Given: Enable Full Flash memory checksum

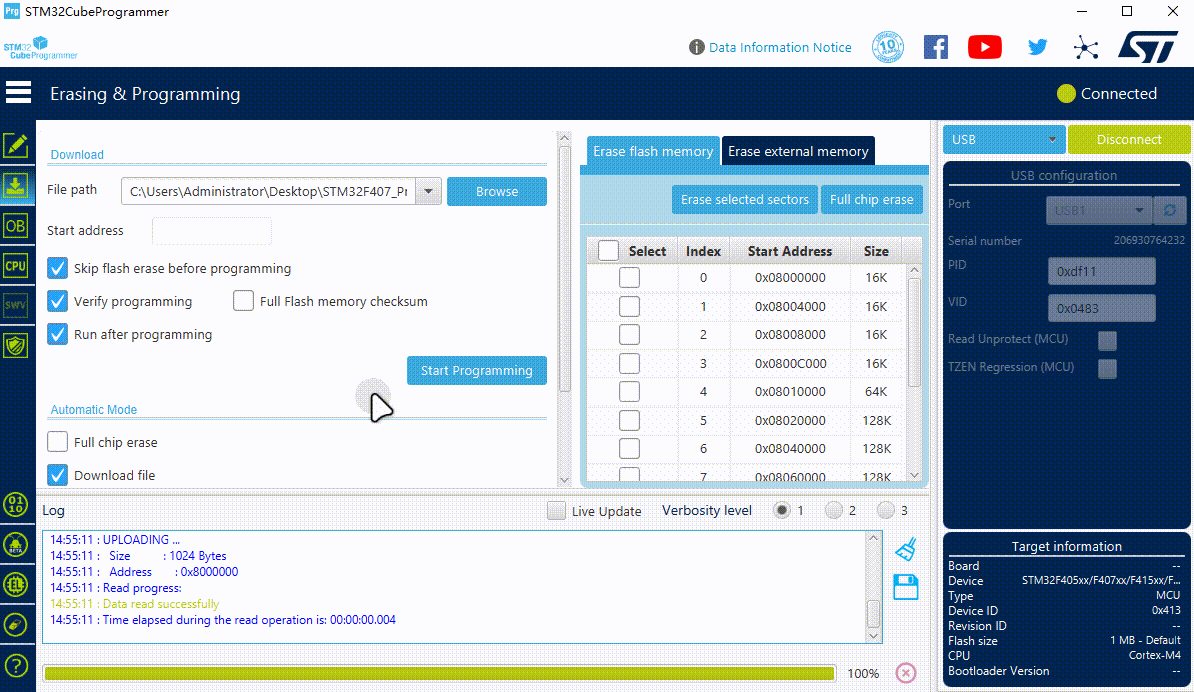Looking at the screenshot, I should (243, 301).
